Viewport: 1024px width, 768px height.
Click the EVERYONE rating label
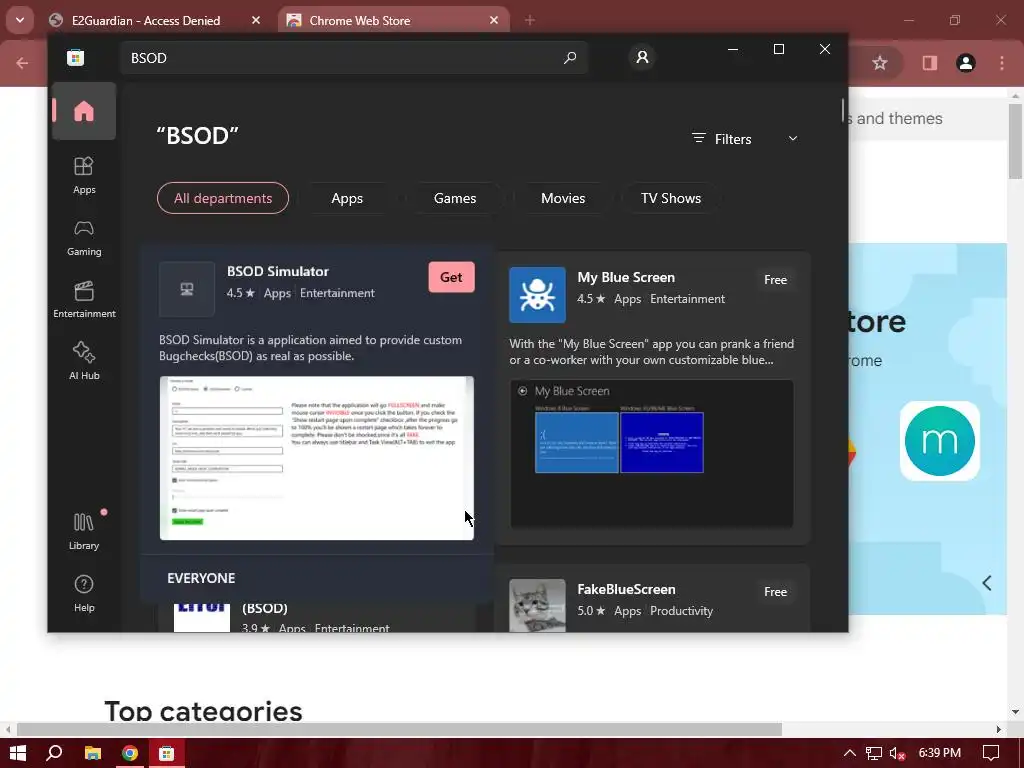(201, 578)
